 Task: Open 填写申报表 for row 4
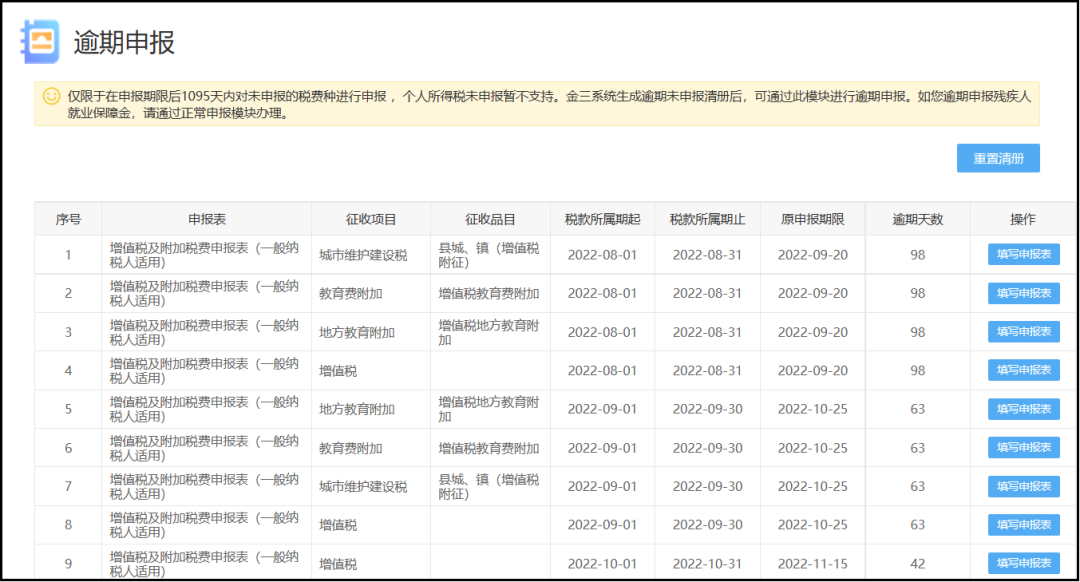pos(1024,370)
